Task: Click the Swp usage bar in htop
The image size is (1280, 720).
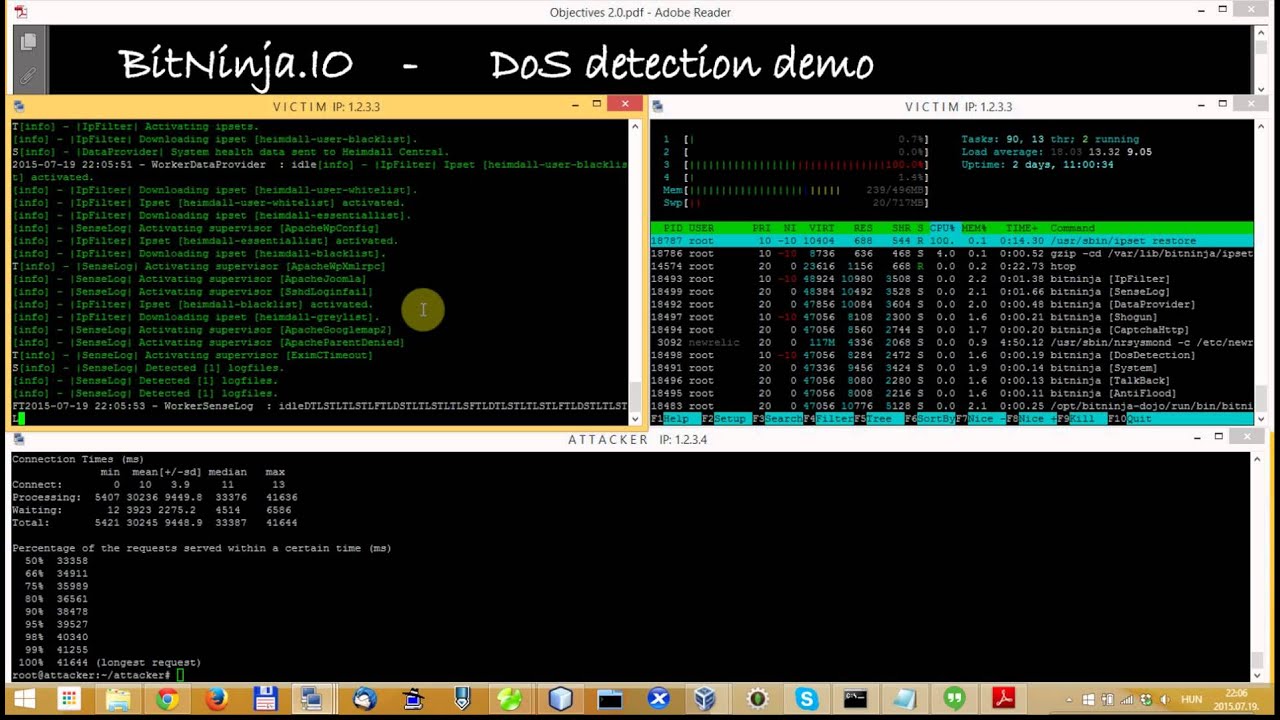Action: point(795,203)
